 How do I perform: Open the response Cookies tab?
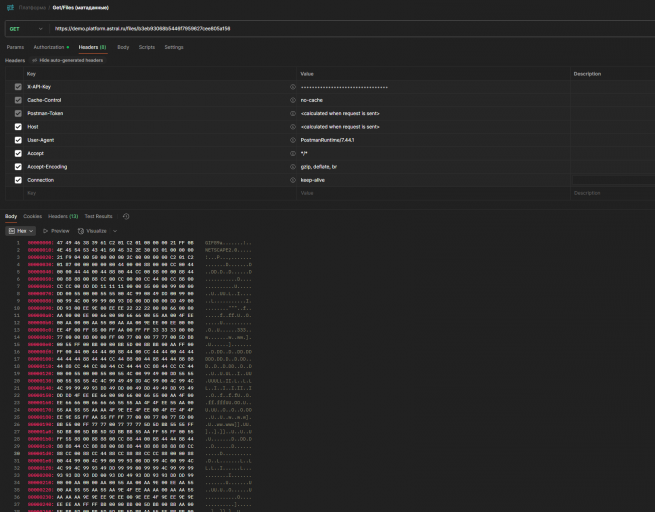(33, 216)
